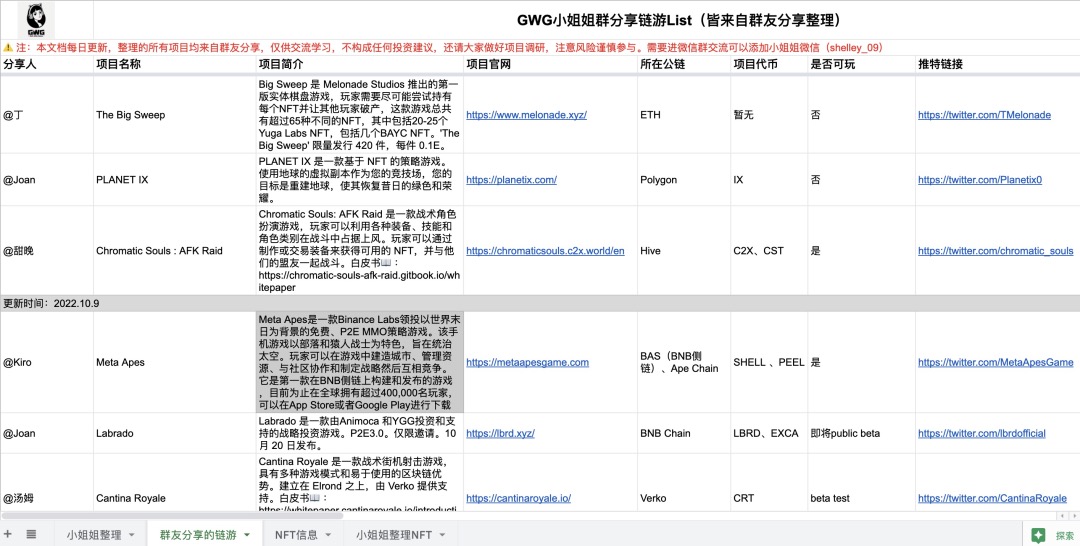This screenshot has width=1080, height=546.
Task: Select the sharer cell '@丁'
Action: click(x=47, y=115)
